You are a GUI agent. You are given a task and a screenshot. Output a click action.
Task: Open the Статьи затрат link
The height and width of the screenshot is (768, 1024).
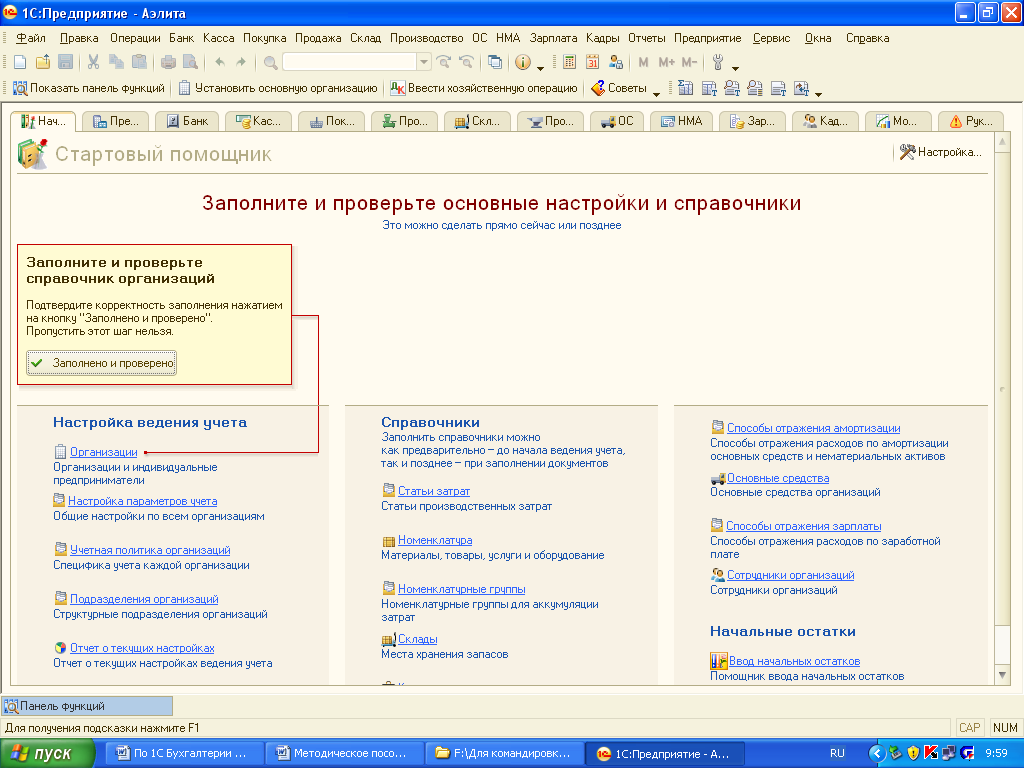coord(434,491)
